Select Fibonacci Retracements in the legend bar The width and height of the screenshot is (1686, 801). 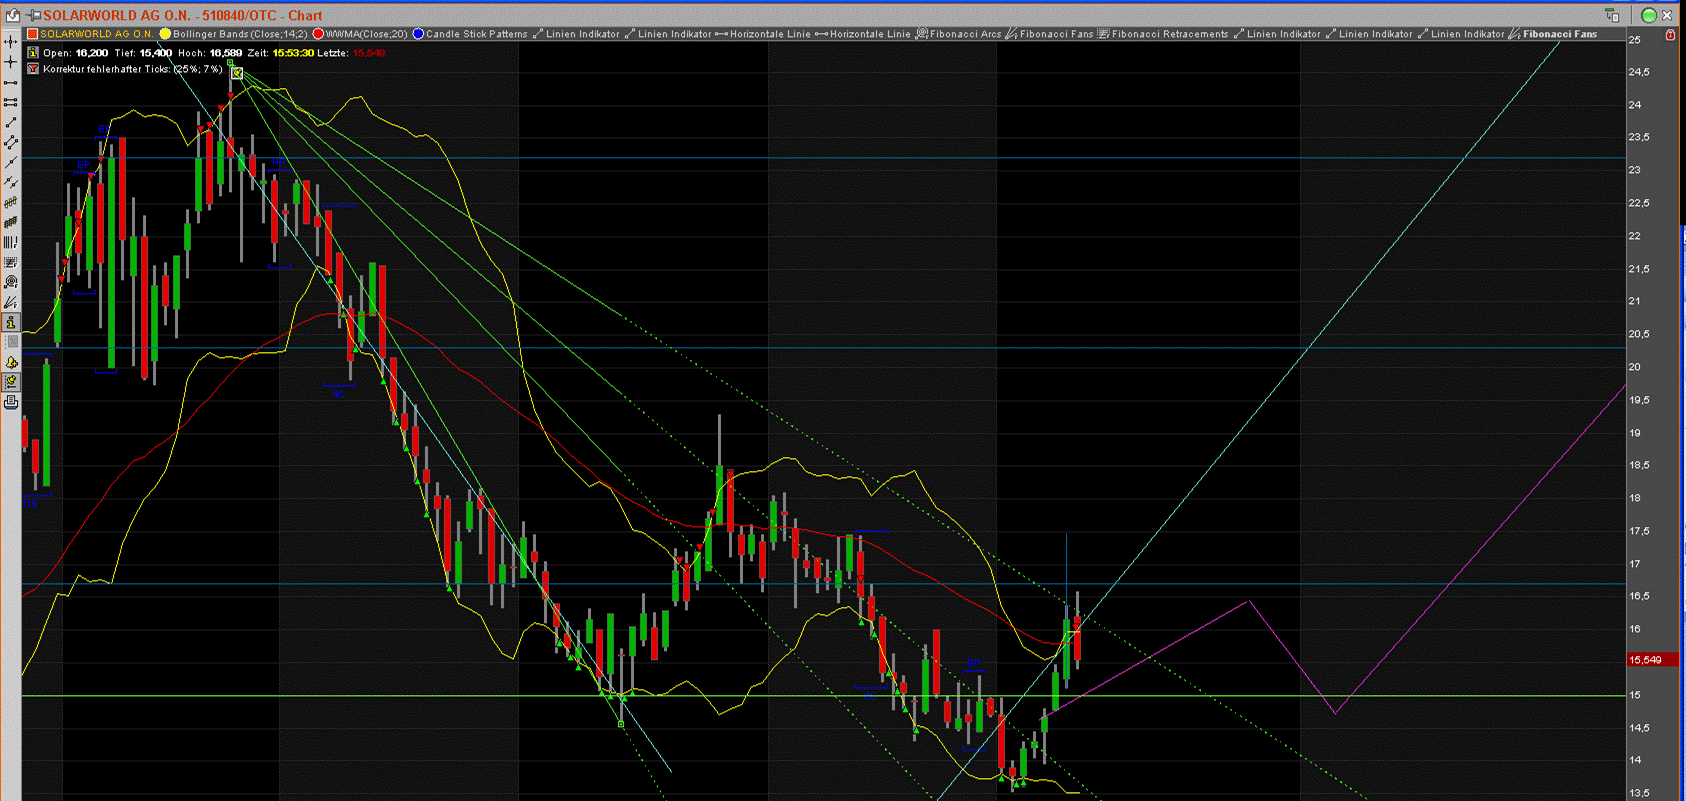tap(1169, 34)
